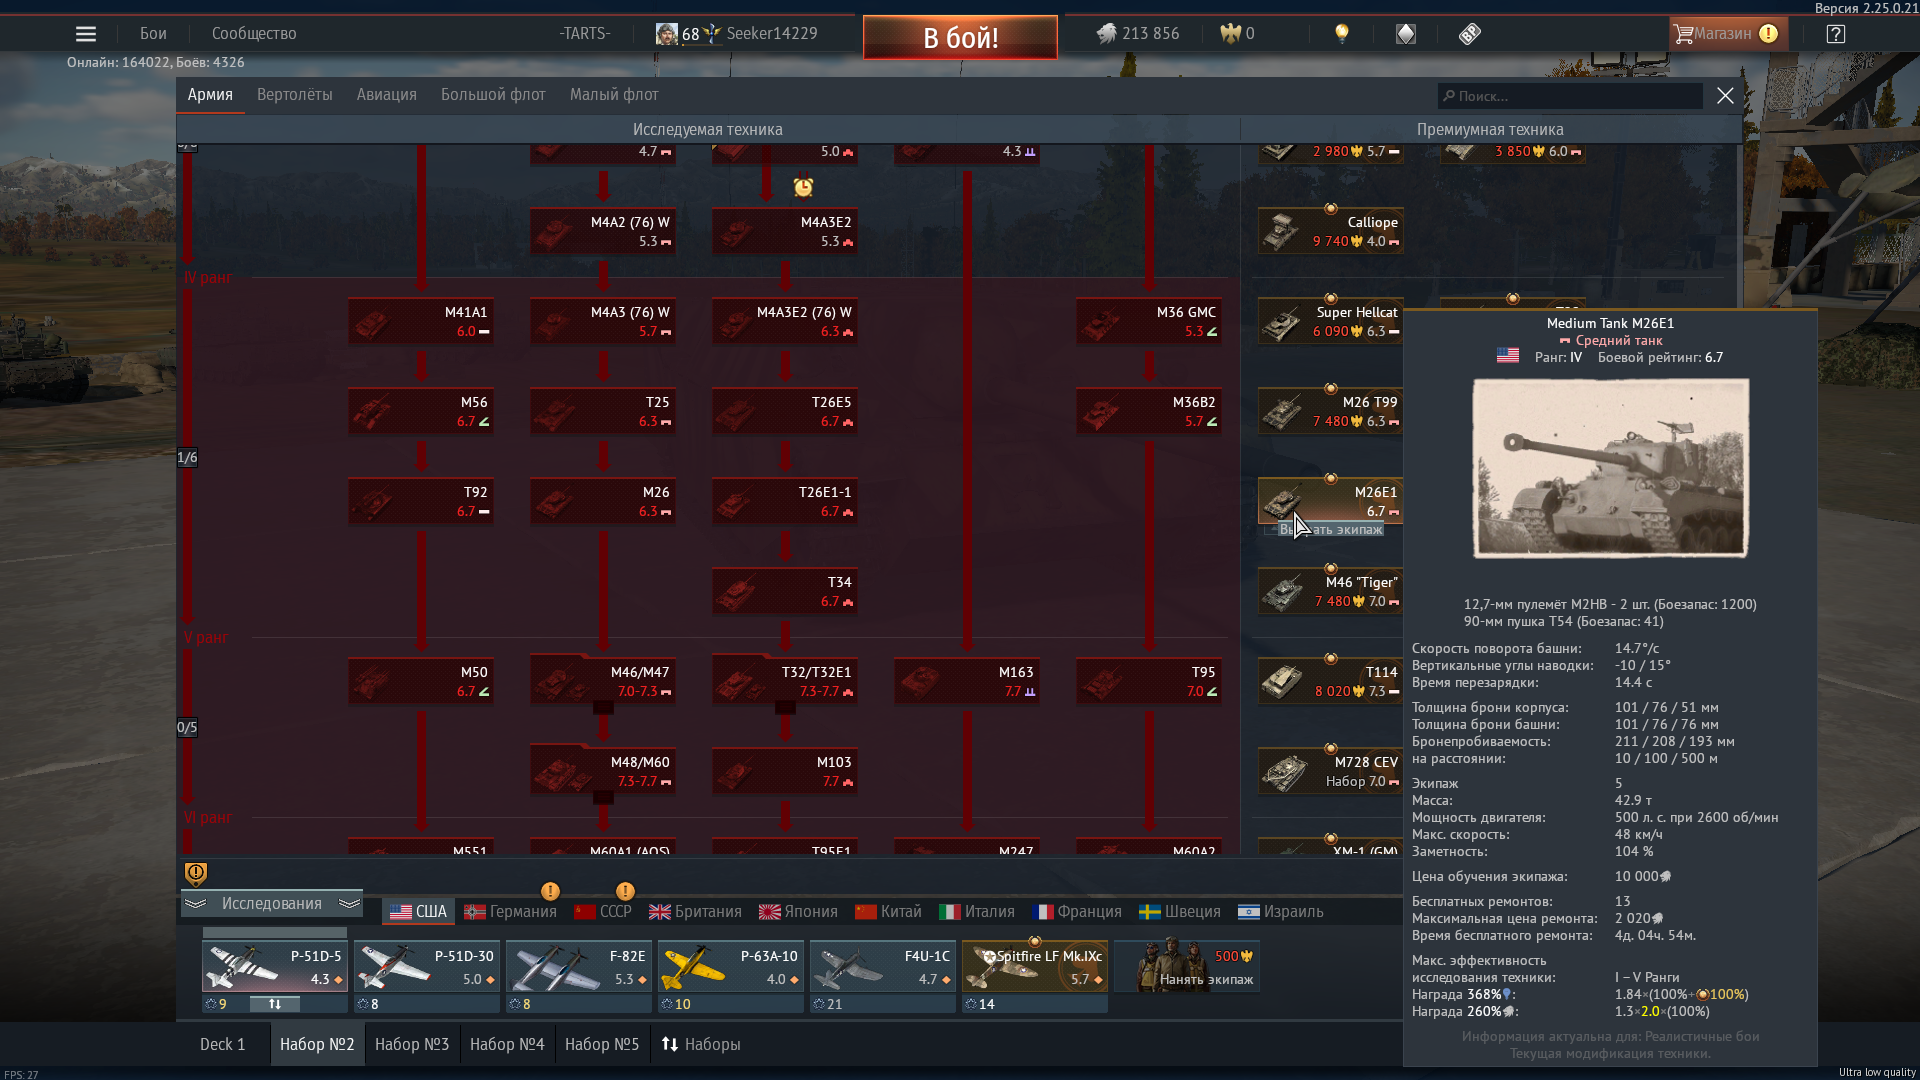
Task: Select the premium Super Hellcat
Action: click(1331, 321)
